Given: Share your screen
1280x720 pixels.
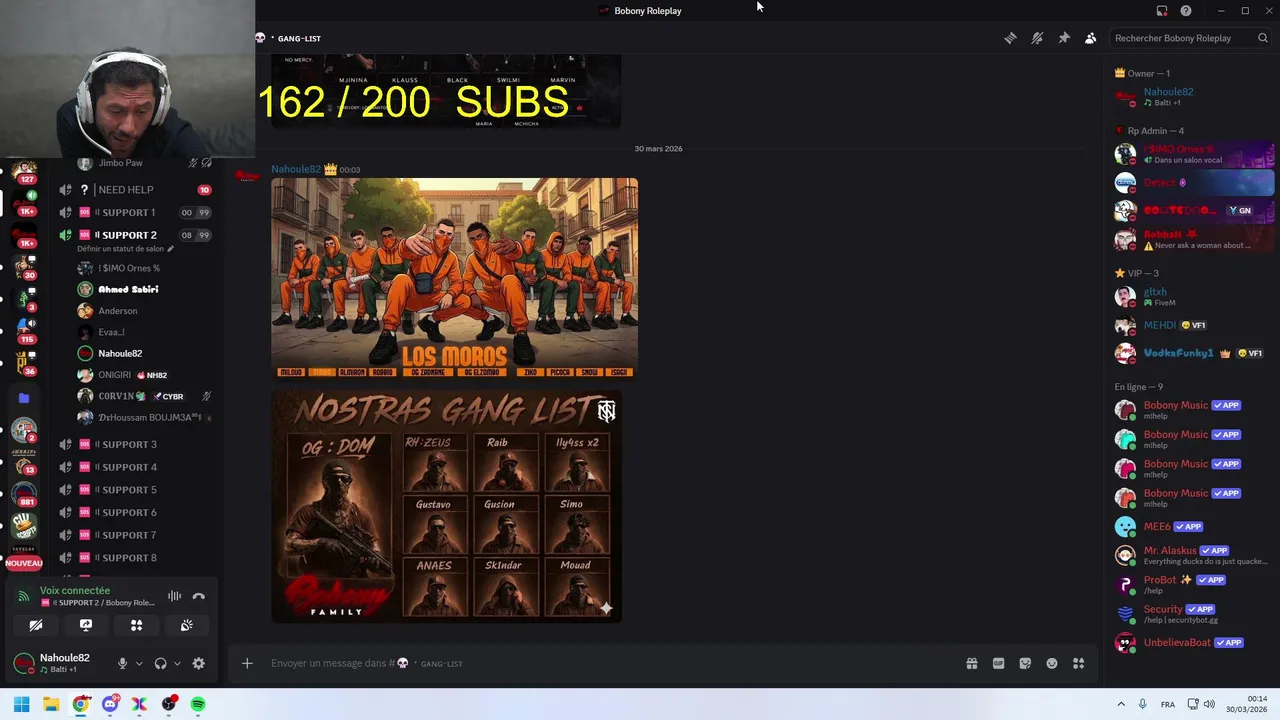Looking at the screenshot, I should click(86, 625).
